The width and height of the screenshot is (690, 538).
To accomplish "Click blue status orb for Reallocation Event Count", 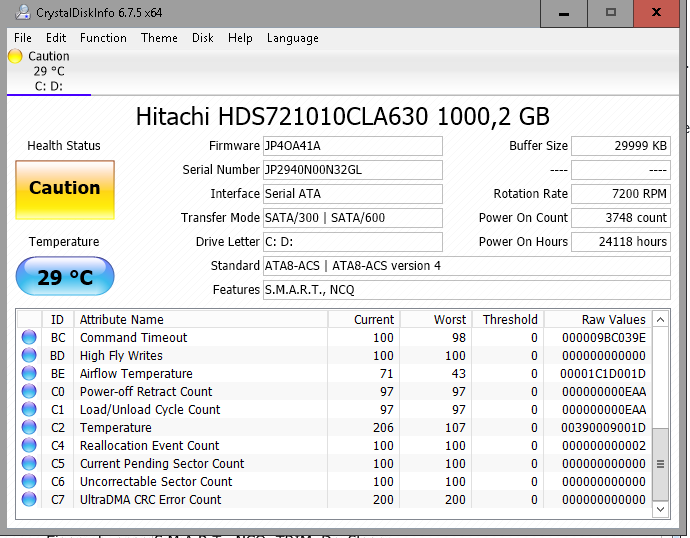I will coord(29,446).
